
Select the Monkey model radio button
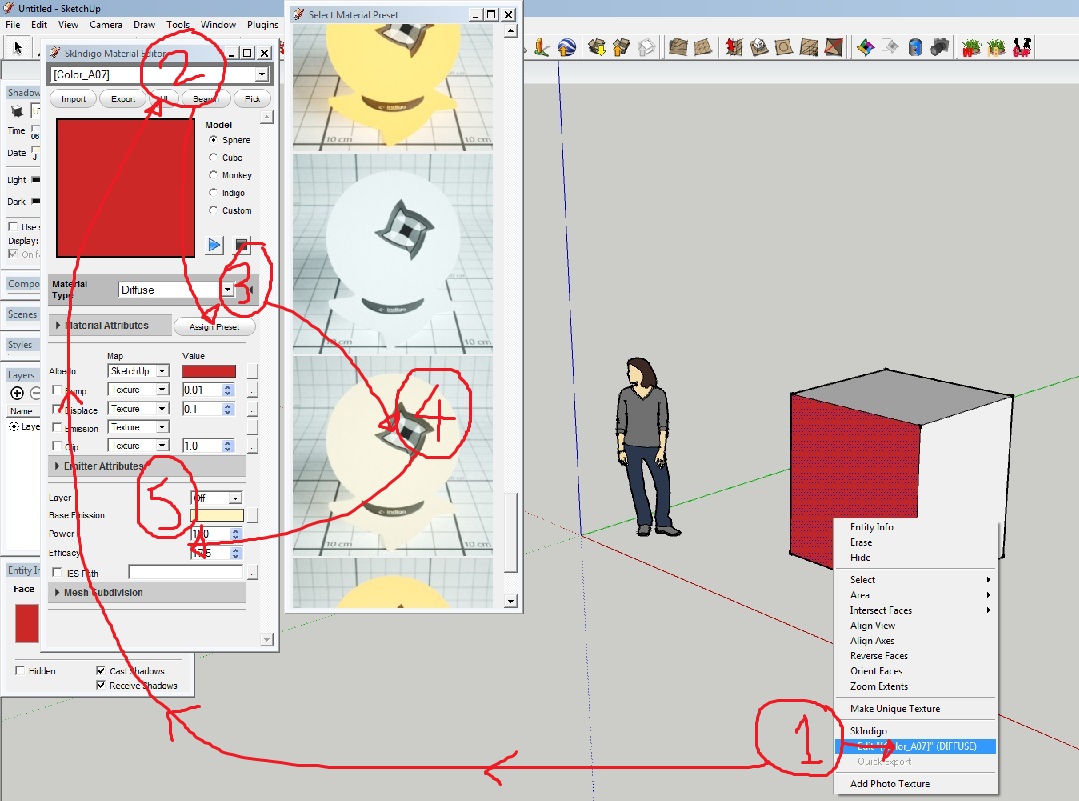pos(213,175)
